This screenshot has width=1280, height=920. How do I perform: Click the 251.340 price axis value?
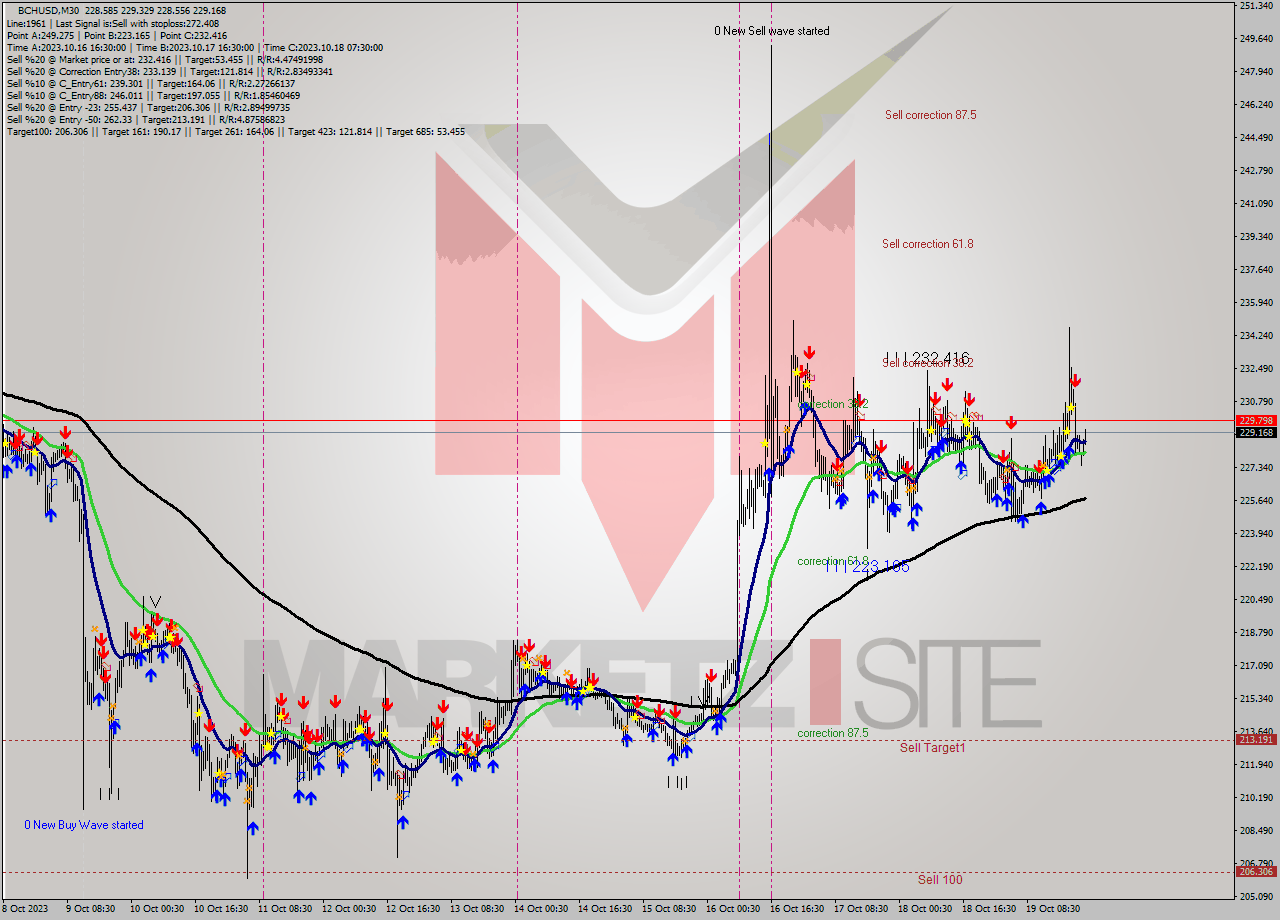[x=1255, y=6]
